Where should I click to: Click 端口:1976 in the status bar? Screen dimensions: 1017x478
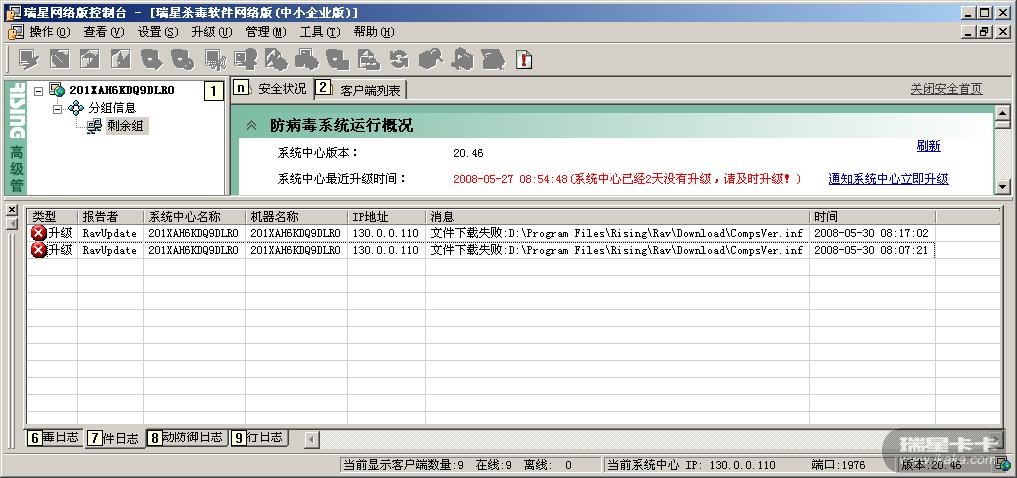click(839, 465)
